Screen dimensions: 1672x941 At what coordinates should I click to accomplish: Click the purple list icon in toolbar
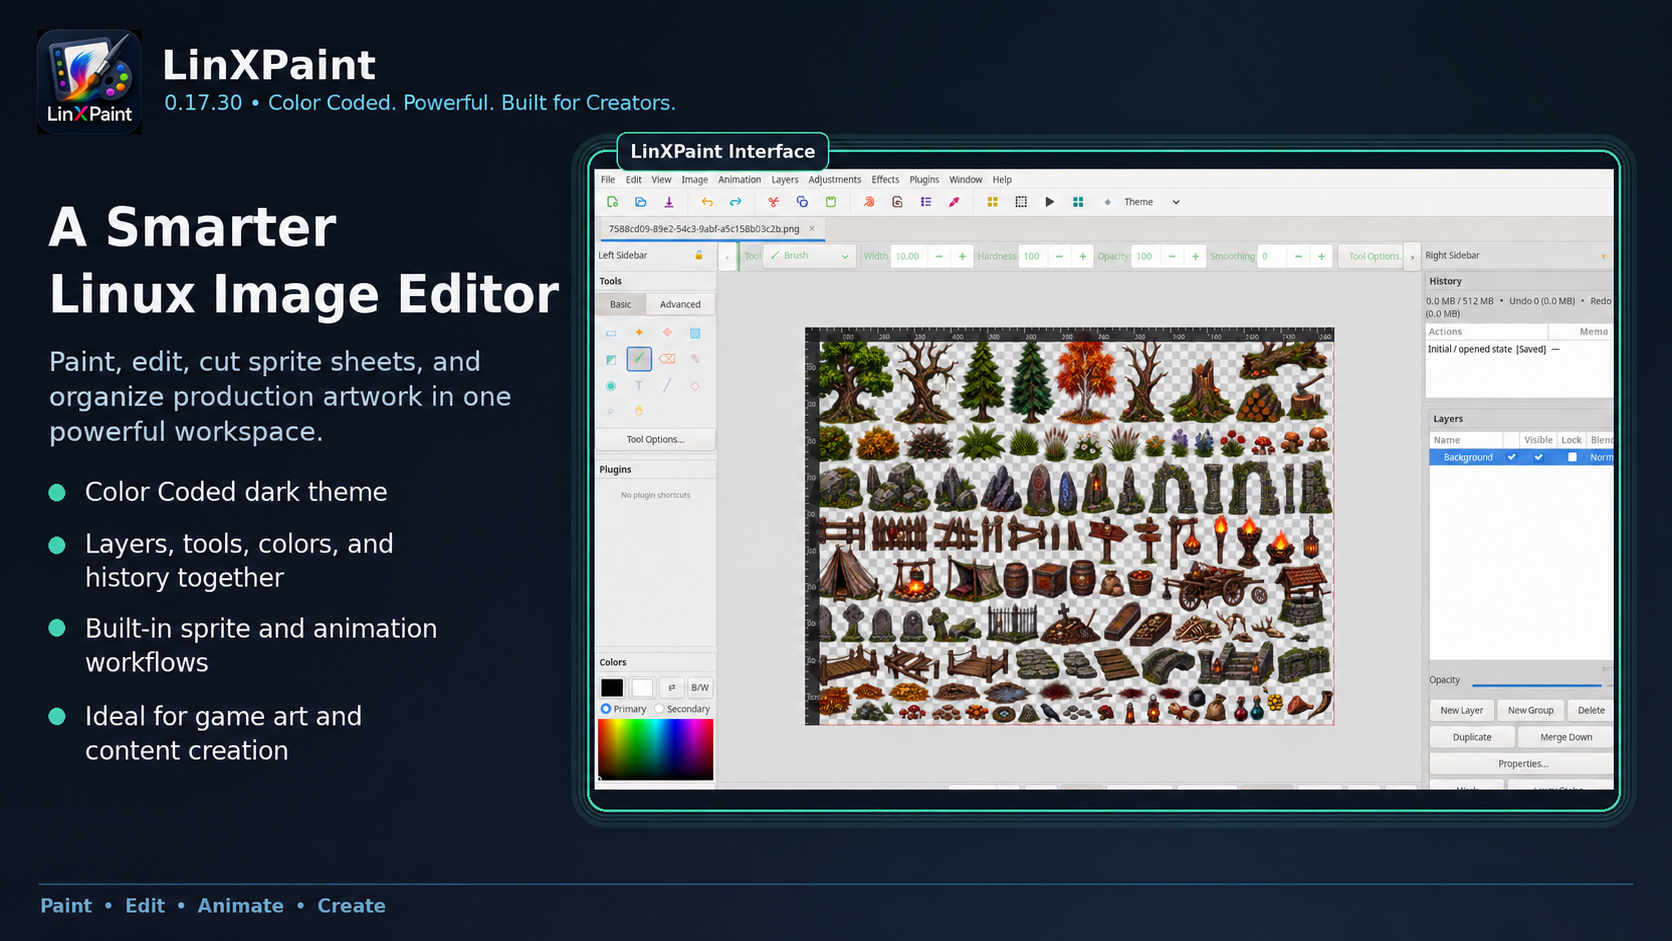pyautogui.click(x=926, y=202)
